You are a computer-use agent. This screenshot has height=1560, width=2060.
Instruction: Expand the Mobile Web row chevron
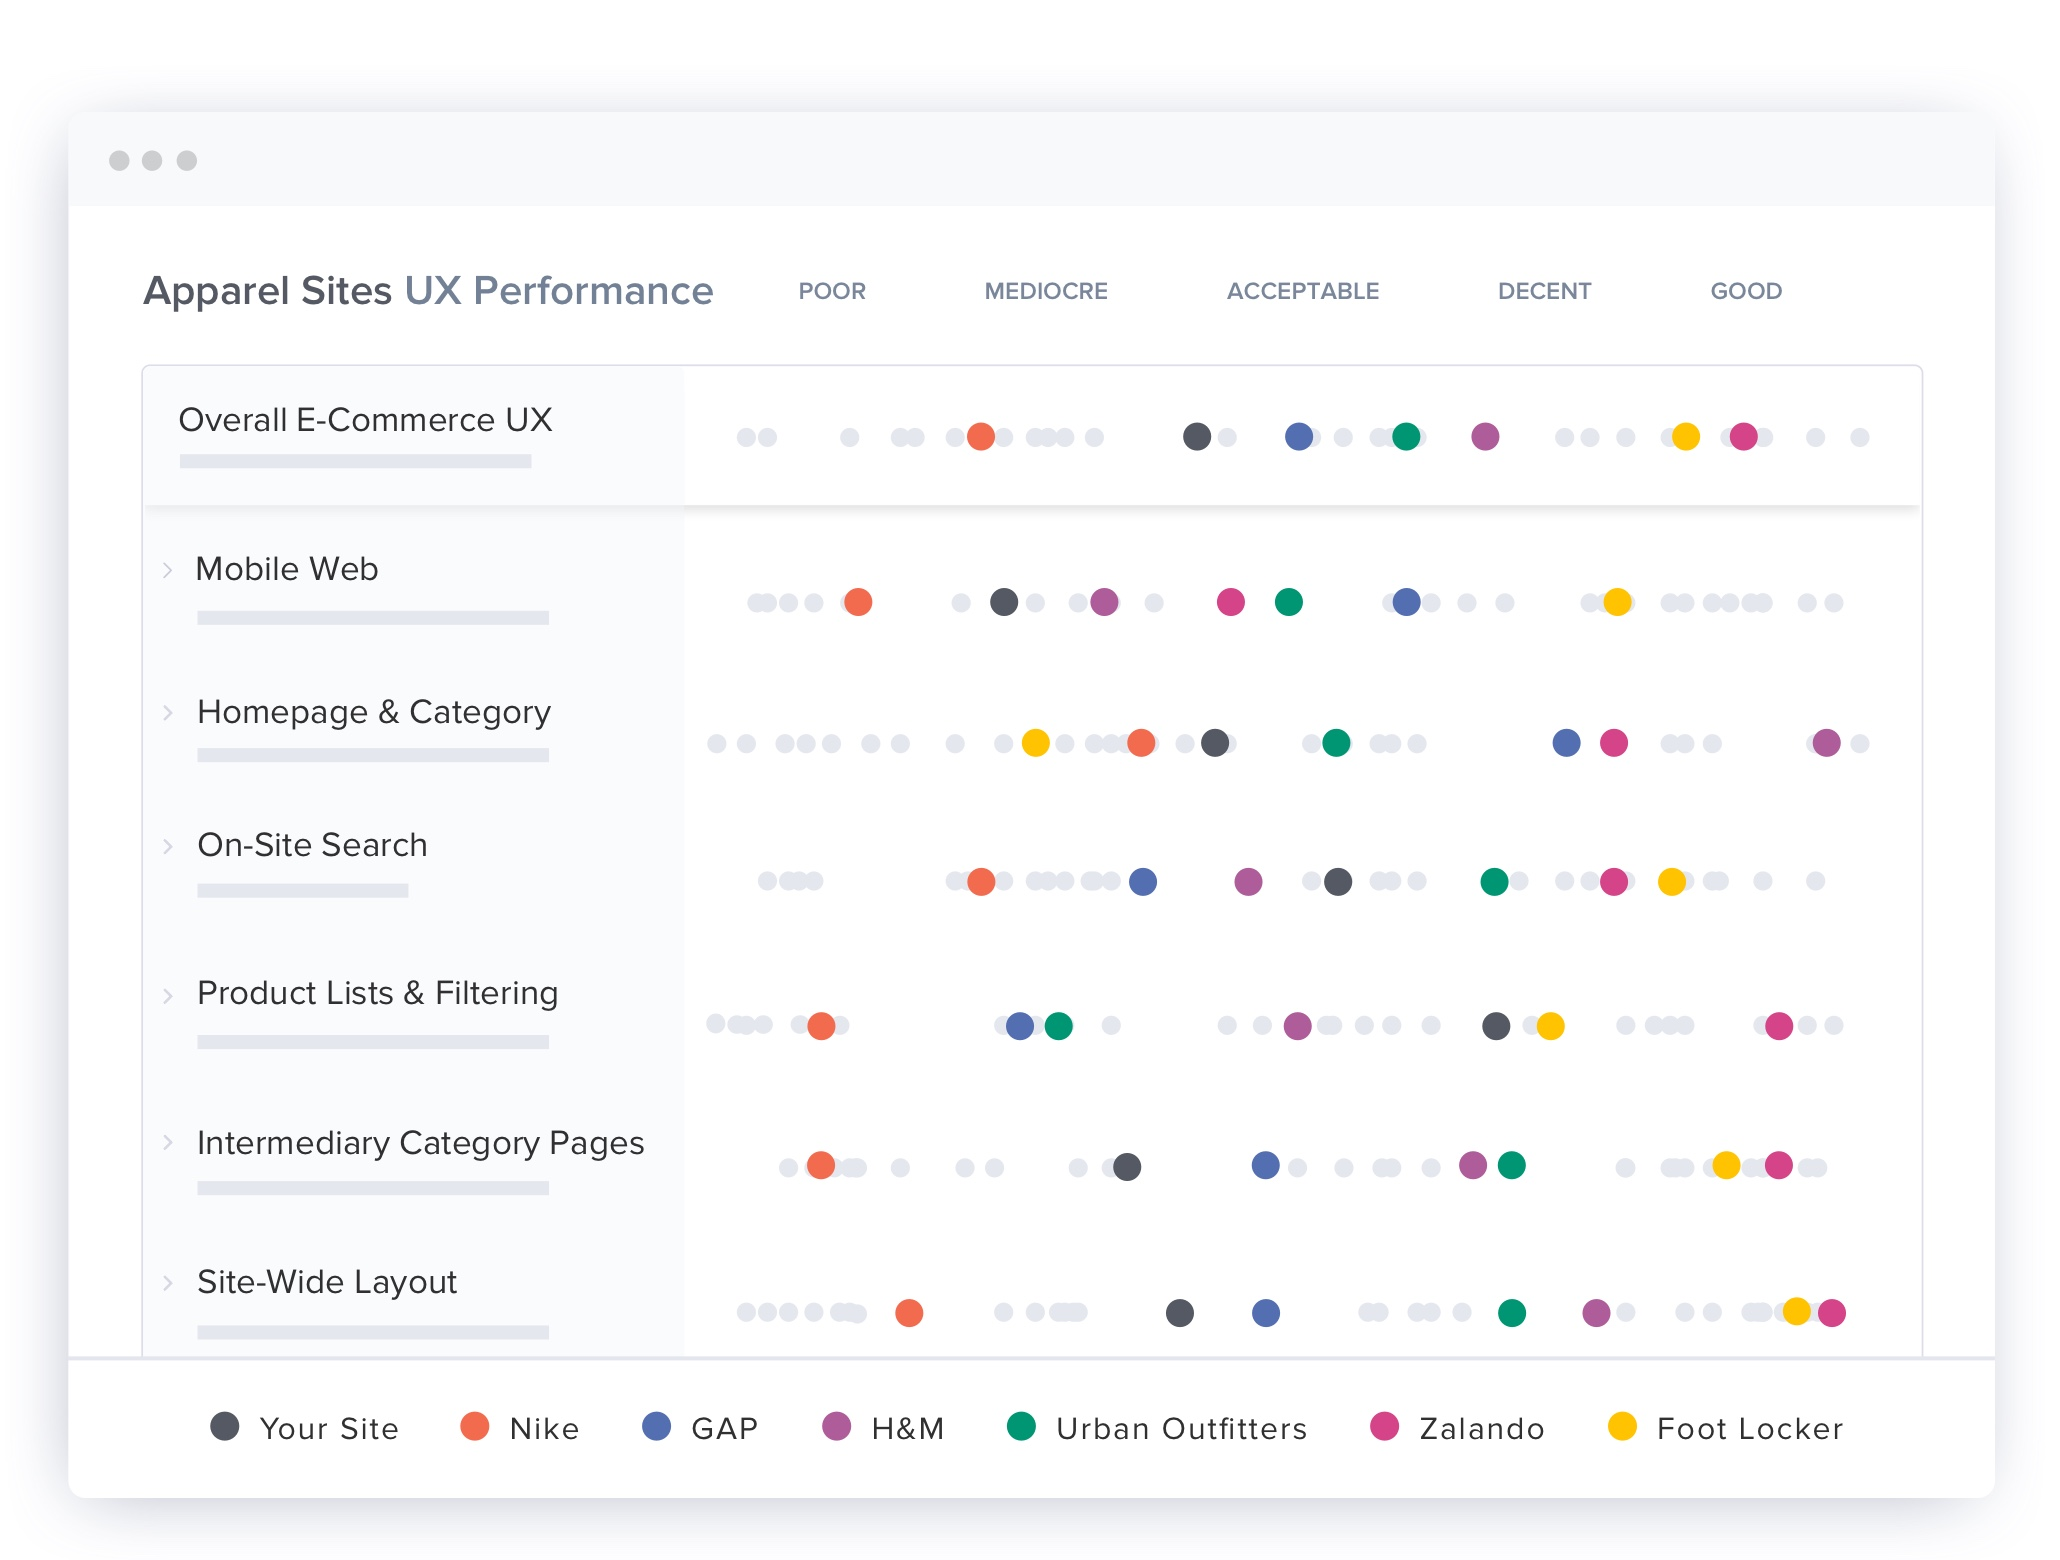(168, 570)
